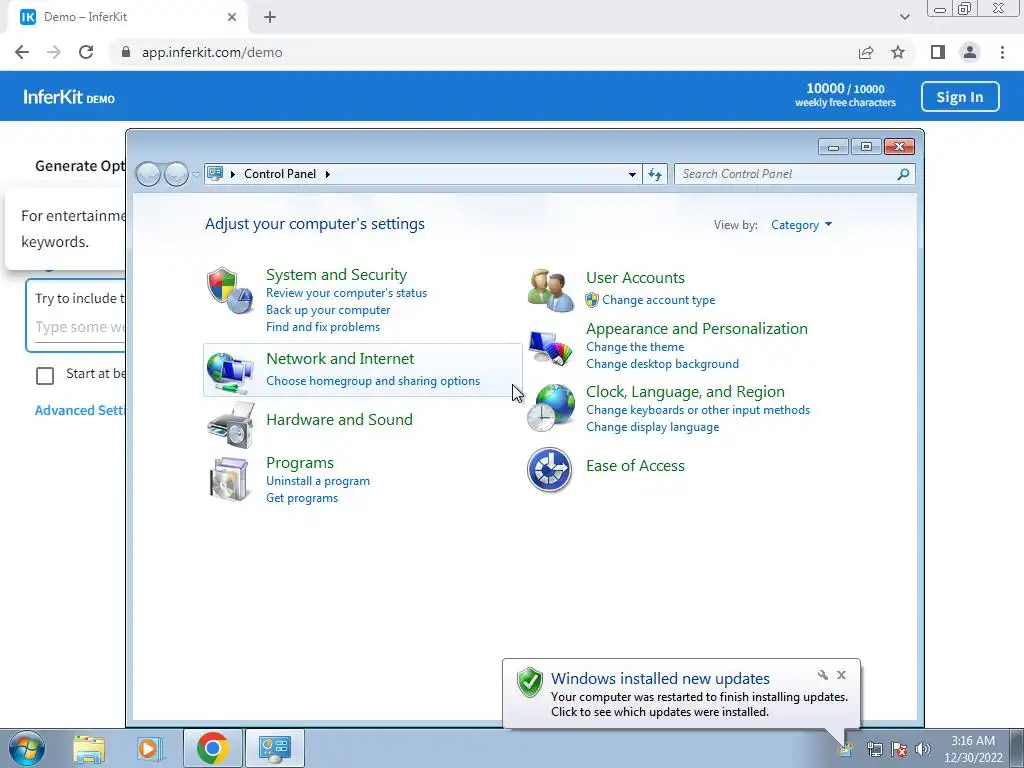Open Chrome tab search chevron
The image size is (1024, 768).
(x=904, y=17)
